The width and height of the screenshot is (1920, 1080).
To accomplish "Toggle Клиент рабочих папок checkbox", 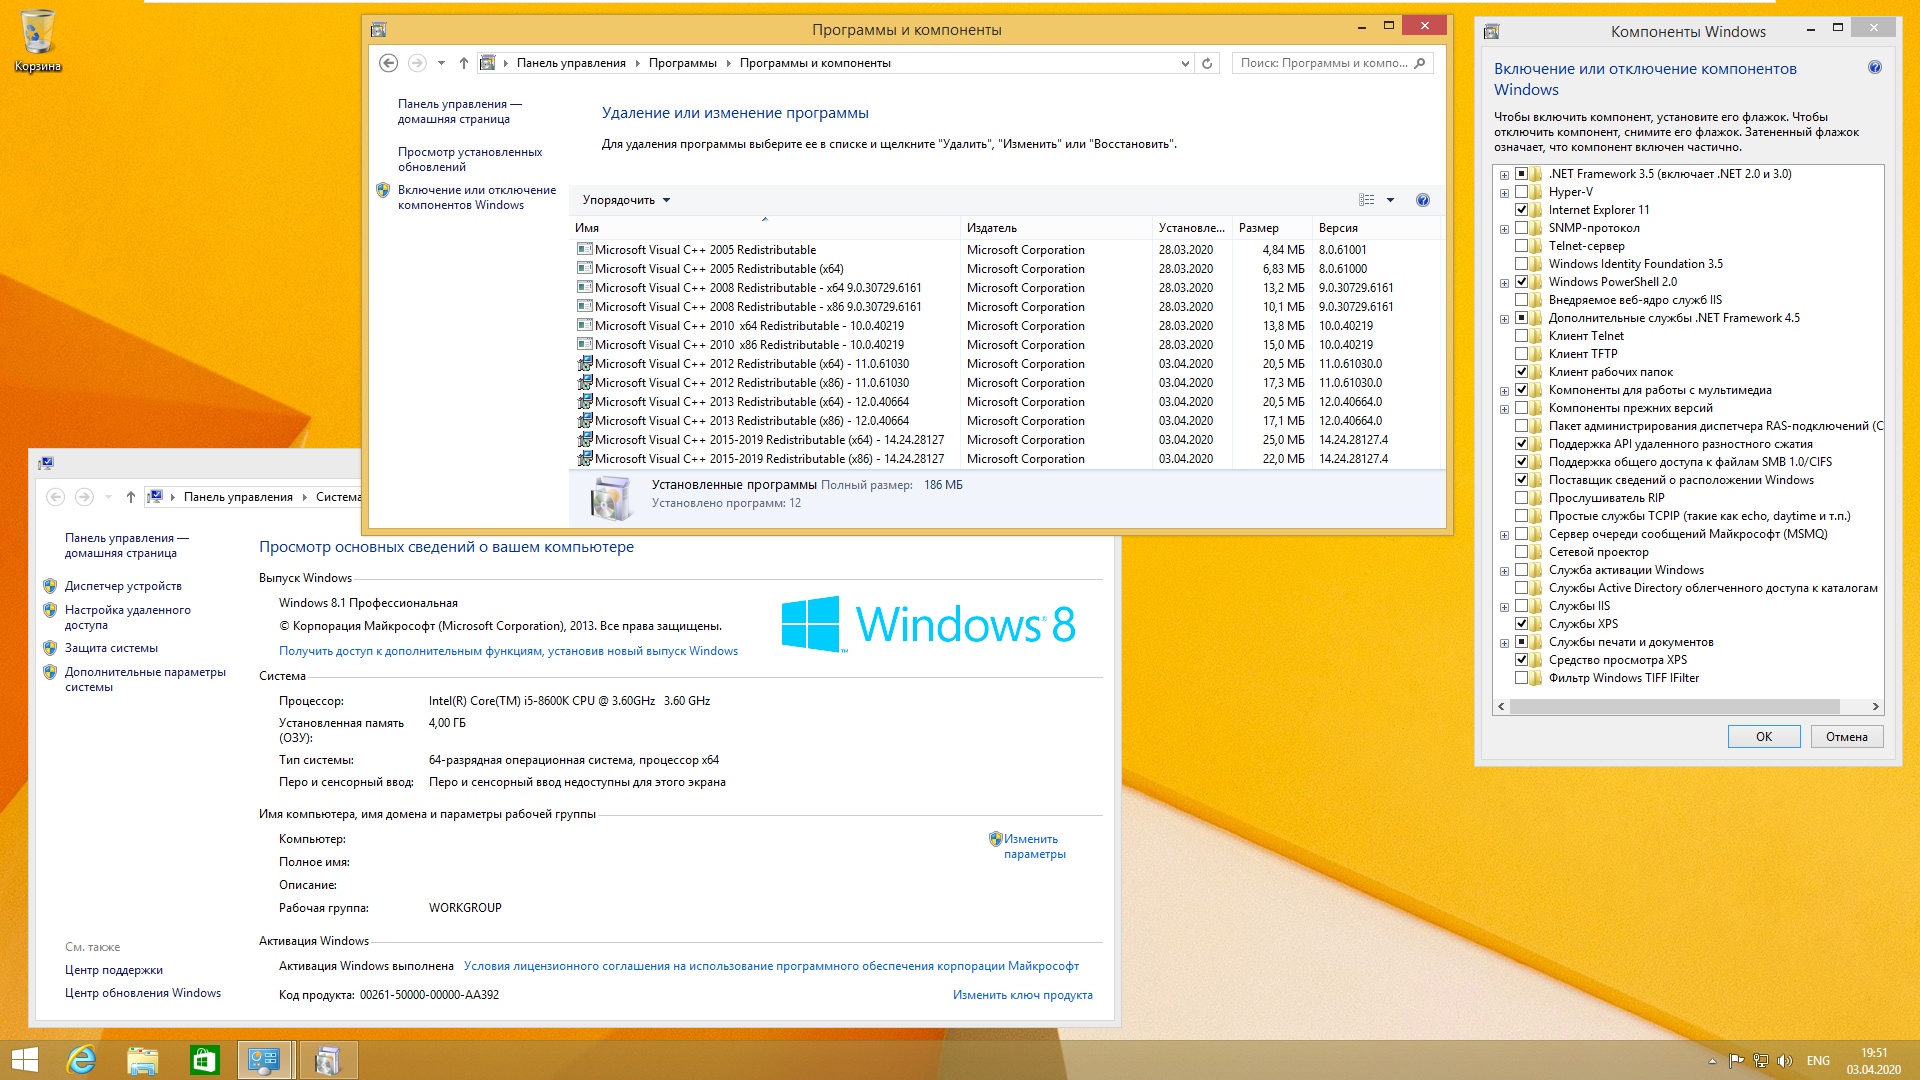I will (1521, 372).
